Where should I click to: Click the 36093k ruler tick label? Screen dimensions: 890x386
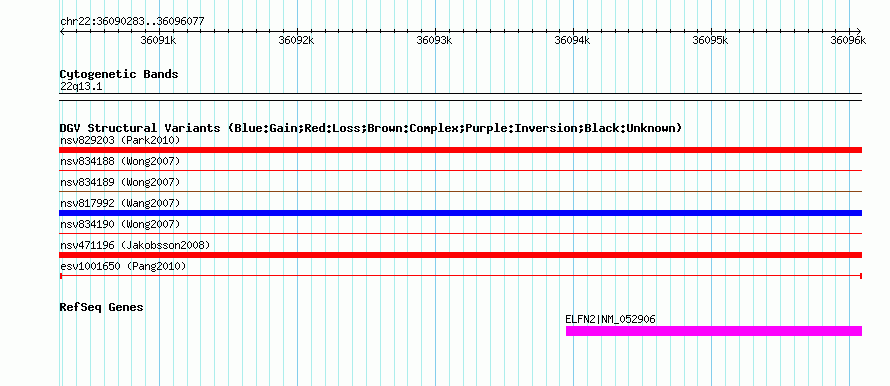tap(434, 40)
